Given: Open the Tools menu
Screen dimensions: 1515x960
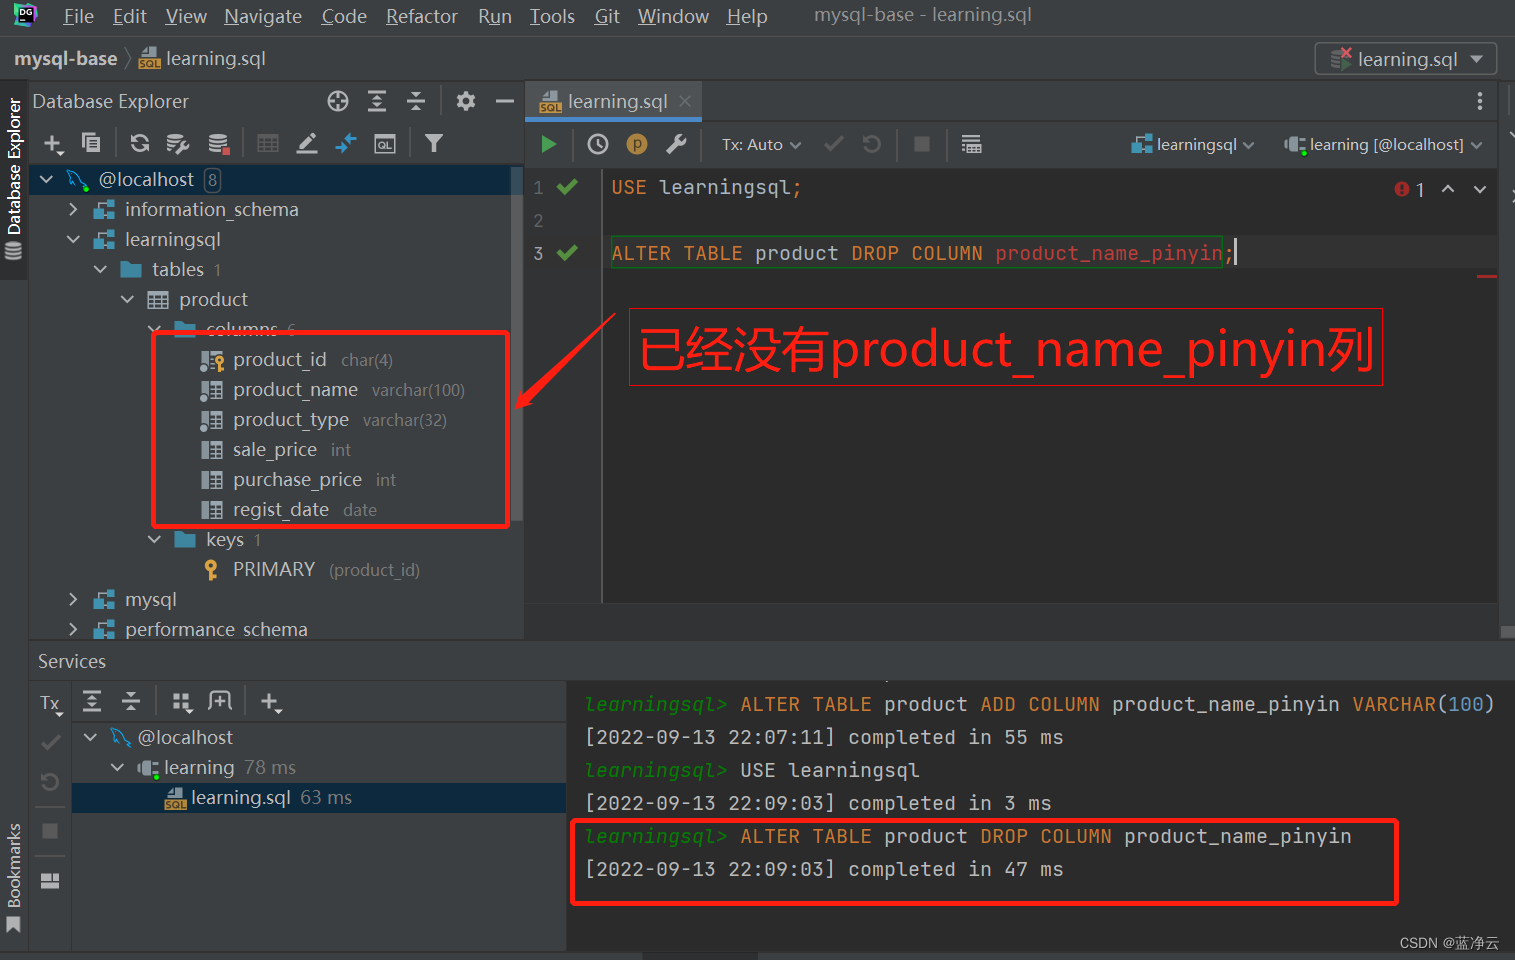Looking at the screenshot, I should [x=552, y=16].
